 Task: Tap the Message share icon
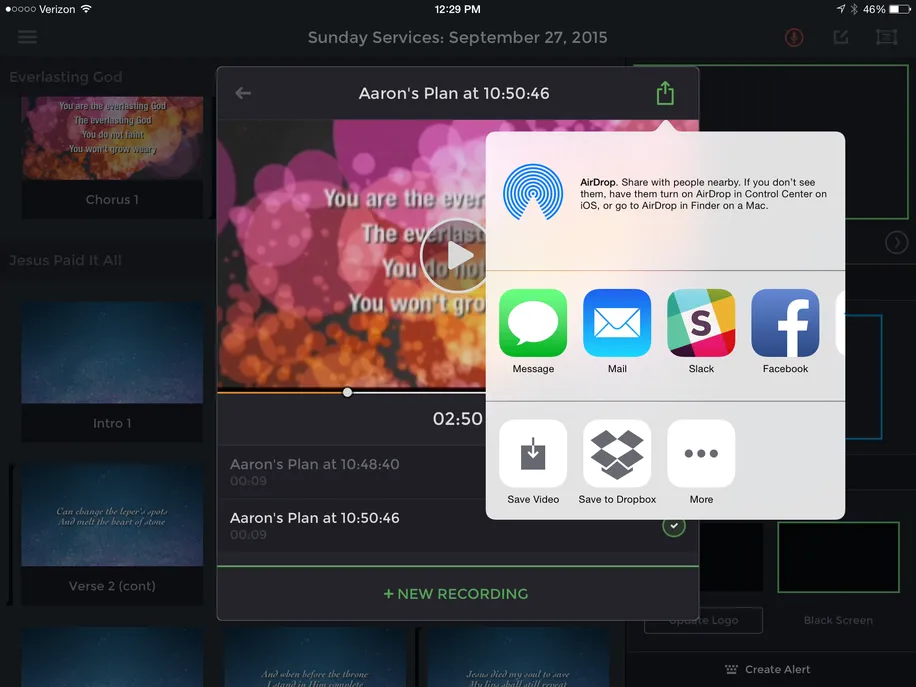[x=533, y=323]
